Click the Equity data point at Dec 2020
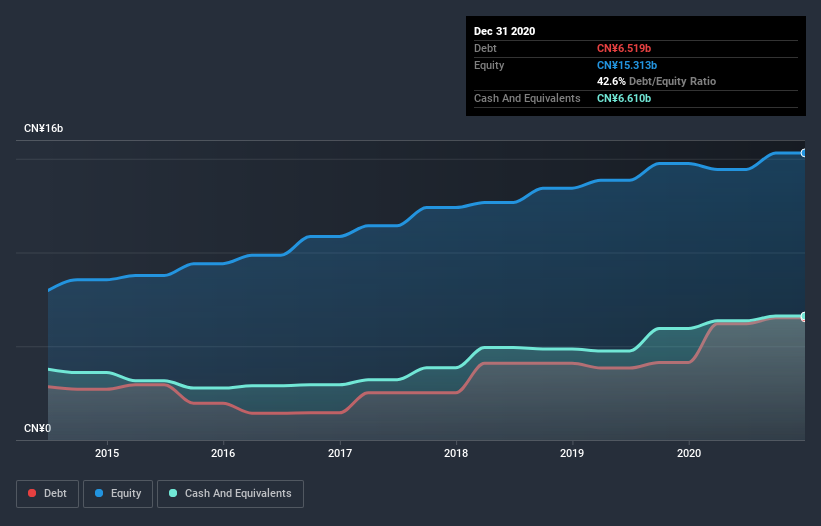 click(x=804, y=153)
